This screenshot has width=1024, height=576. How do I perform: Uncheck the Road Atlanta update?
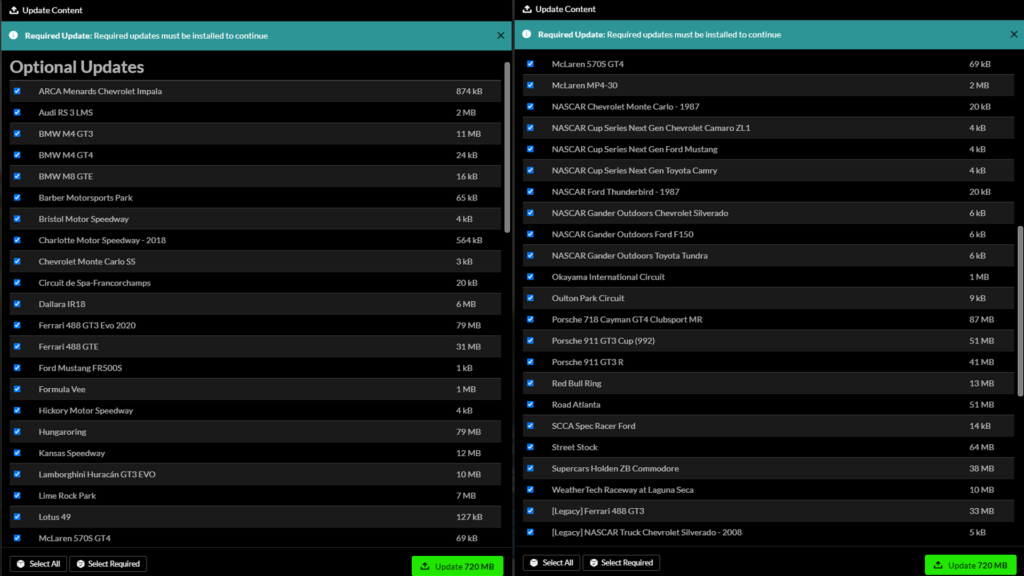point(530,405)
